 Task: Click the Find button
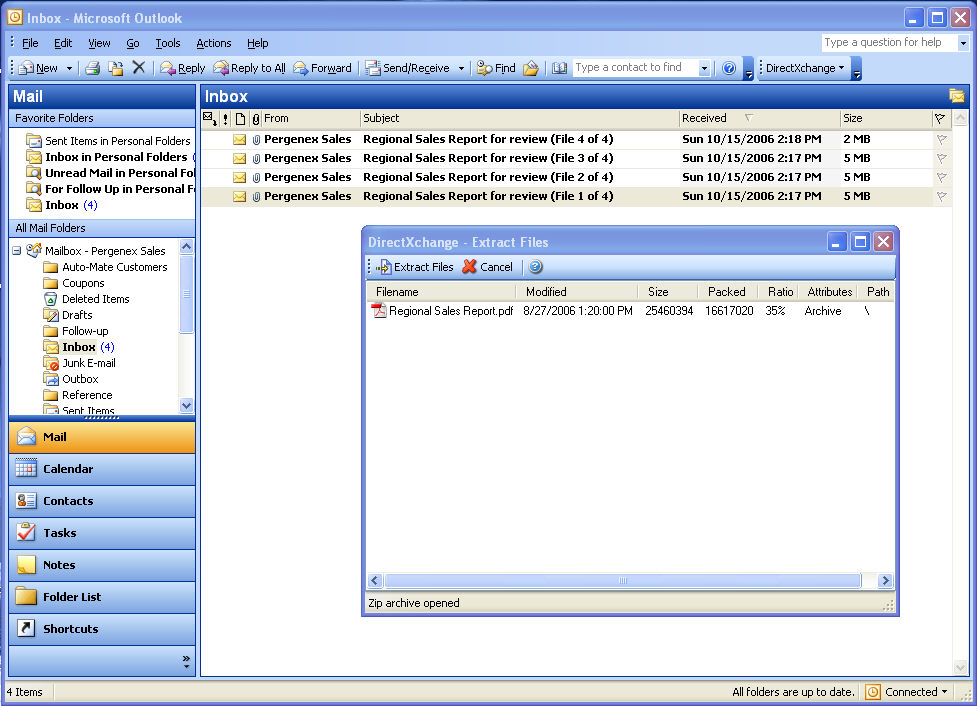coord(496,68)
